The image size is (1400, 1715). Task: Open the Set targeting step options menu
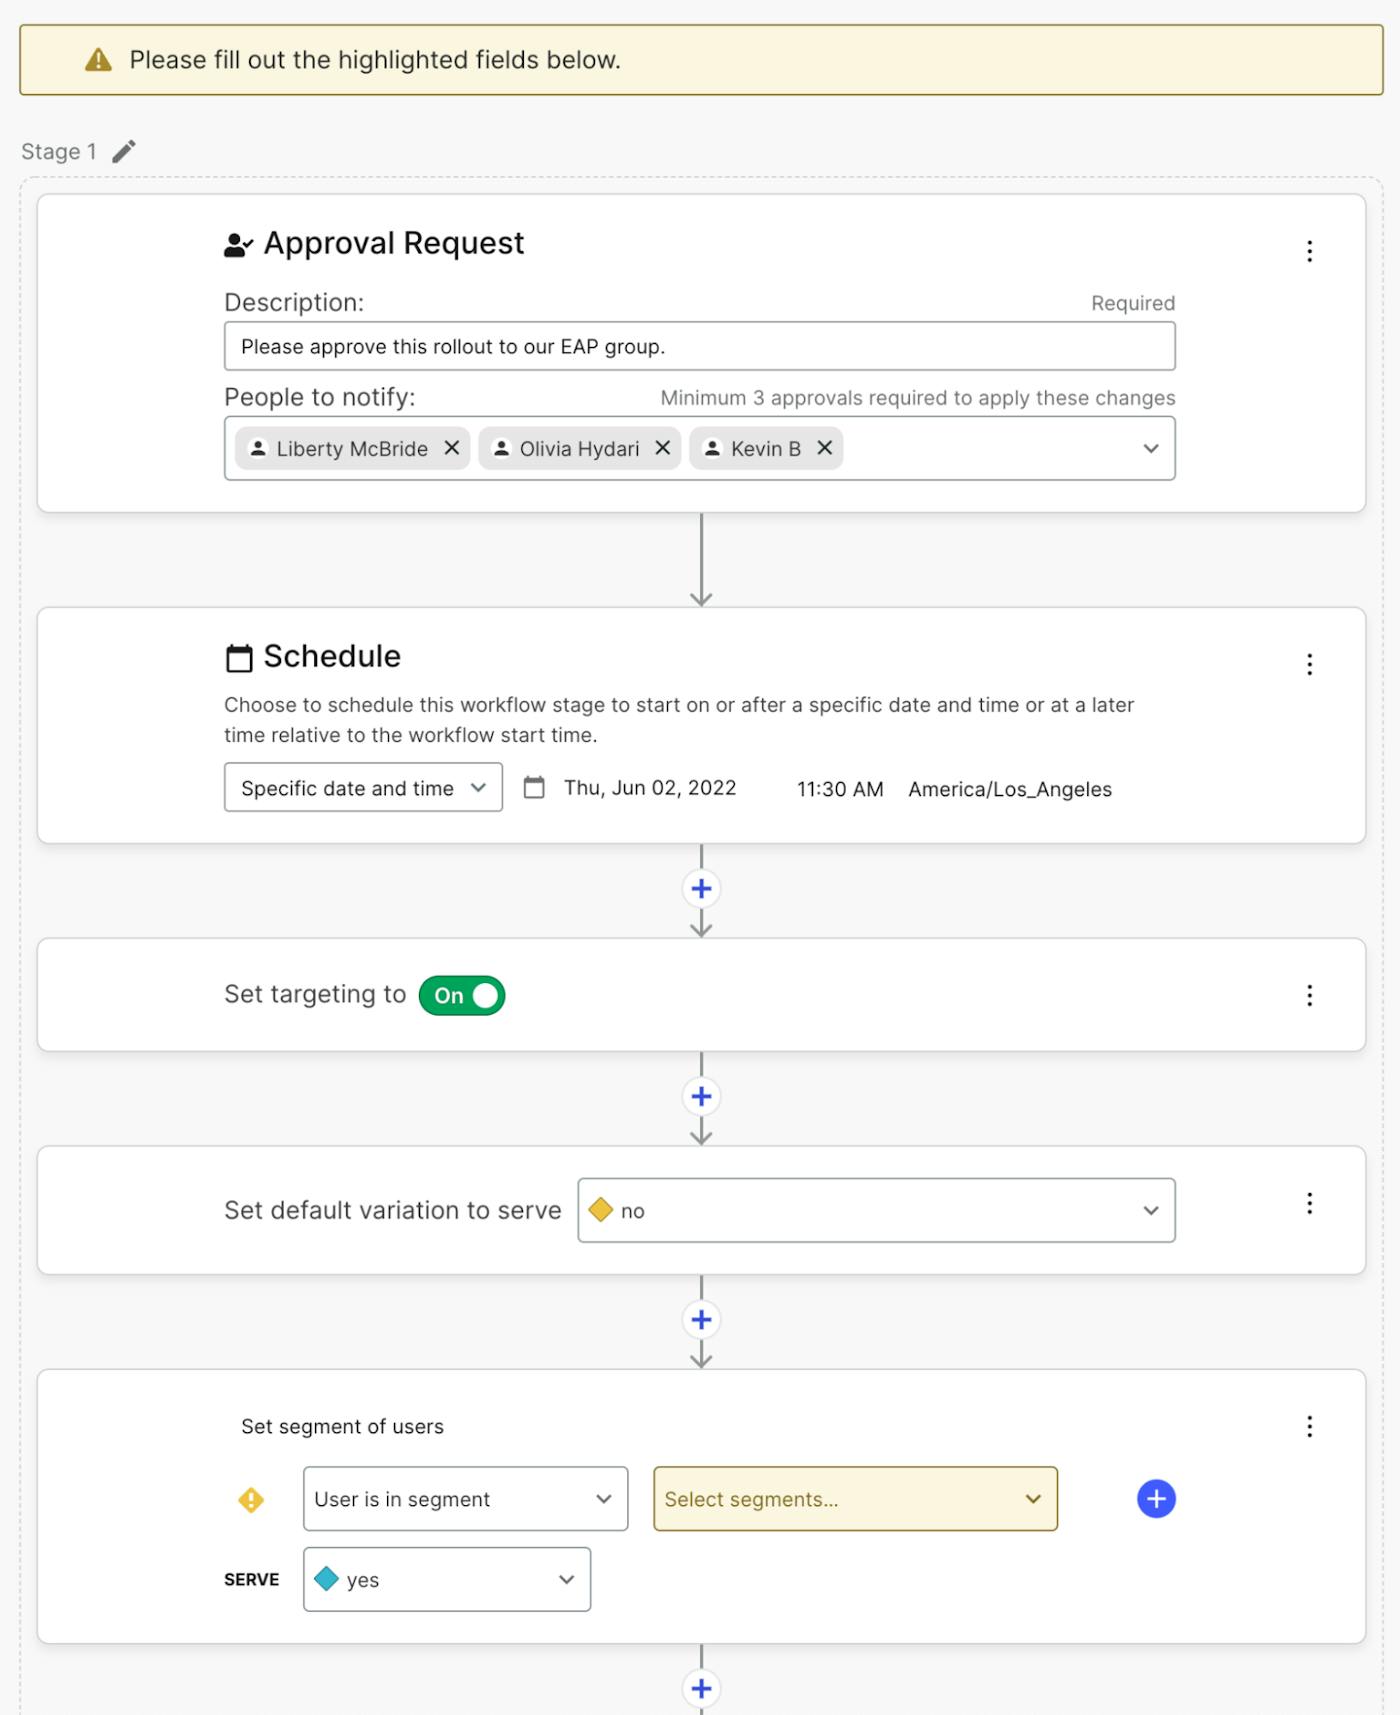tap(1309, 995)
